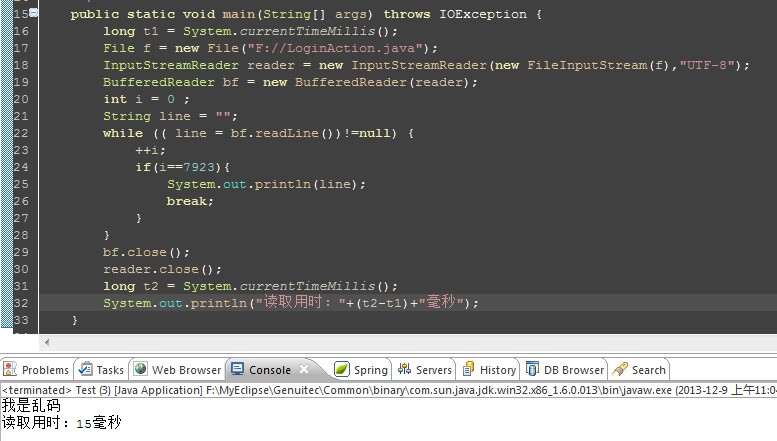Click the Search view flashlight icon

coord(620,369)
